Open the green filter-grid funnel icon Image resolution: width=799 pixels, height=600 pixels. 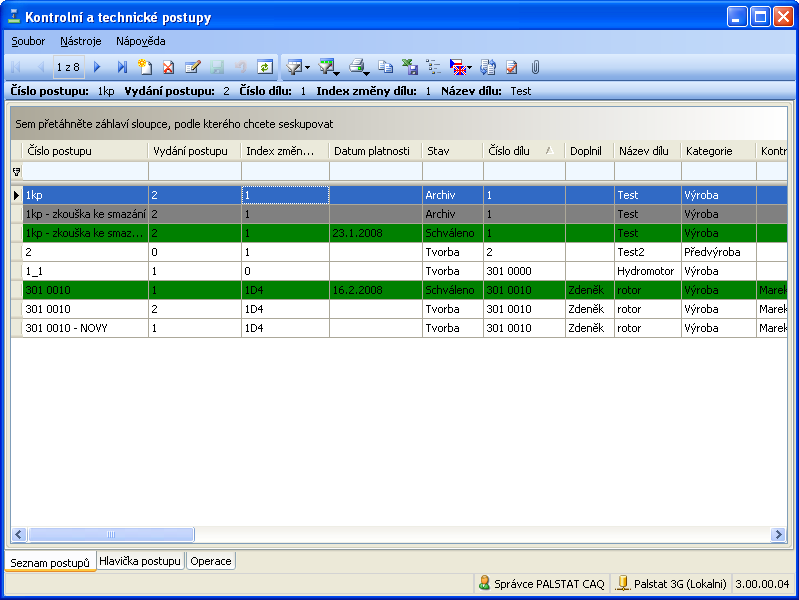(327, 67)
